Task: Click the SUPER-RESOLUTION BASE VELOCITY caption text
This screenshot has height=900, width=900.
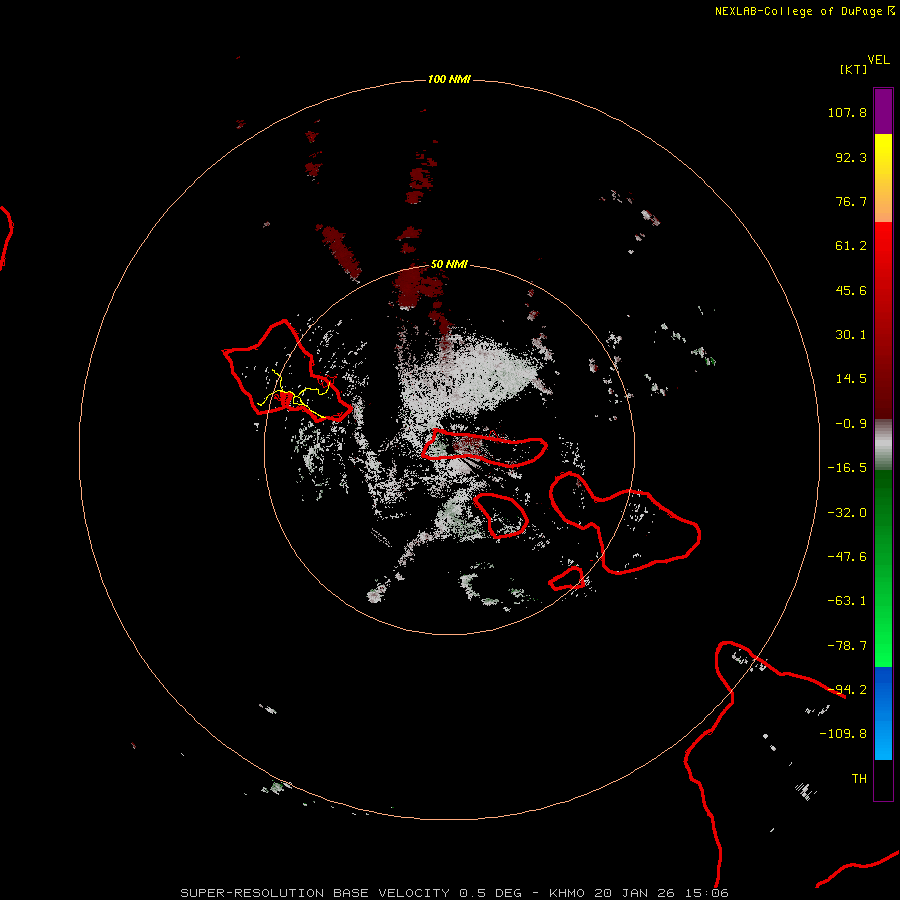Action: pyautogui.click(x=315, y=893)
